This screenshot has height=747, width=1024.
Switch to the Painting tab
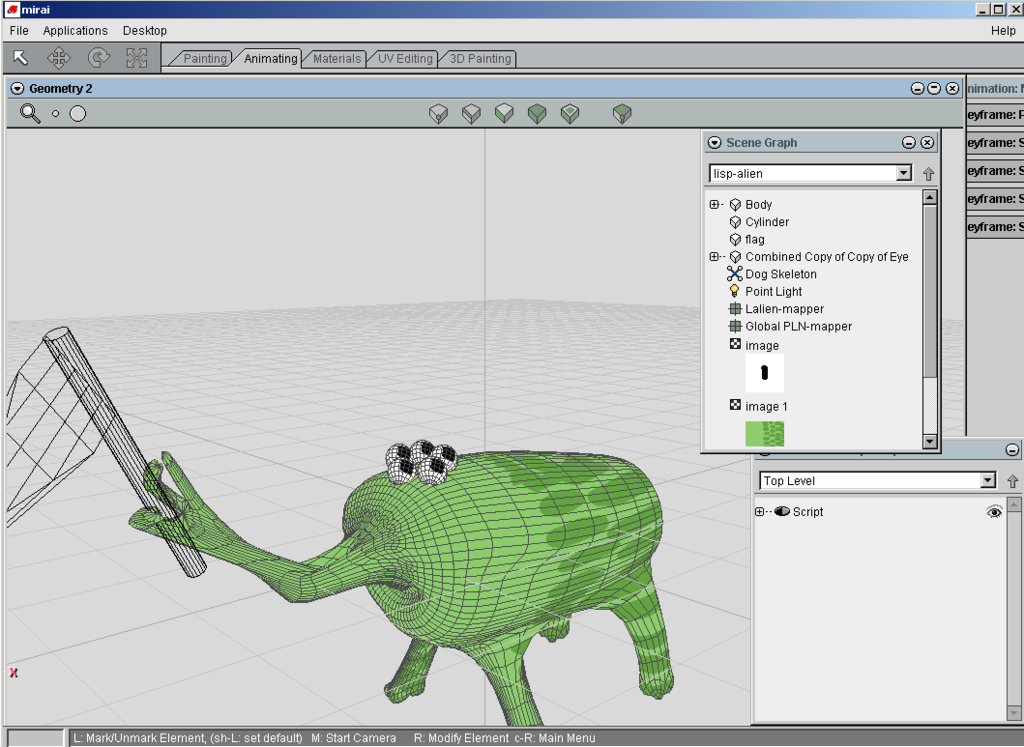tap(203, 59)
